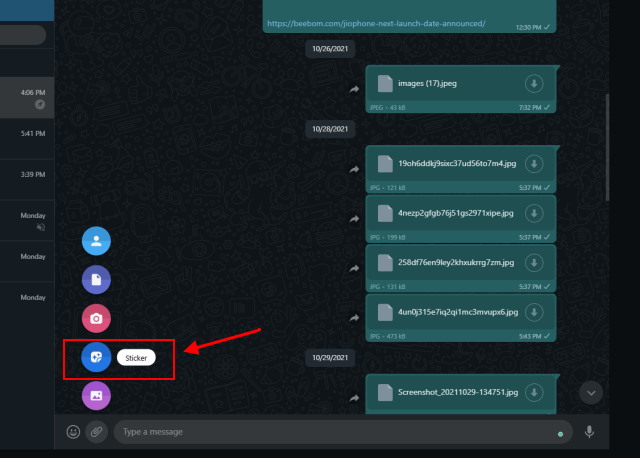The width and height of the screenshot is (640, 458).
Task: Download images (17).jpeg file
Action: pyautogui.click(x=534, y=84)
